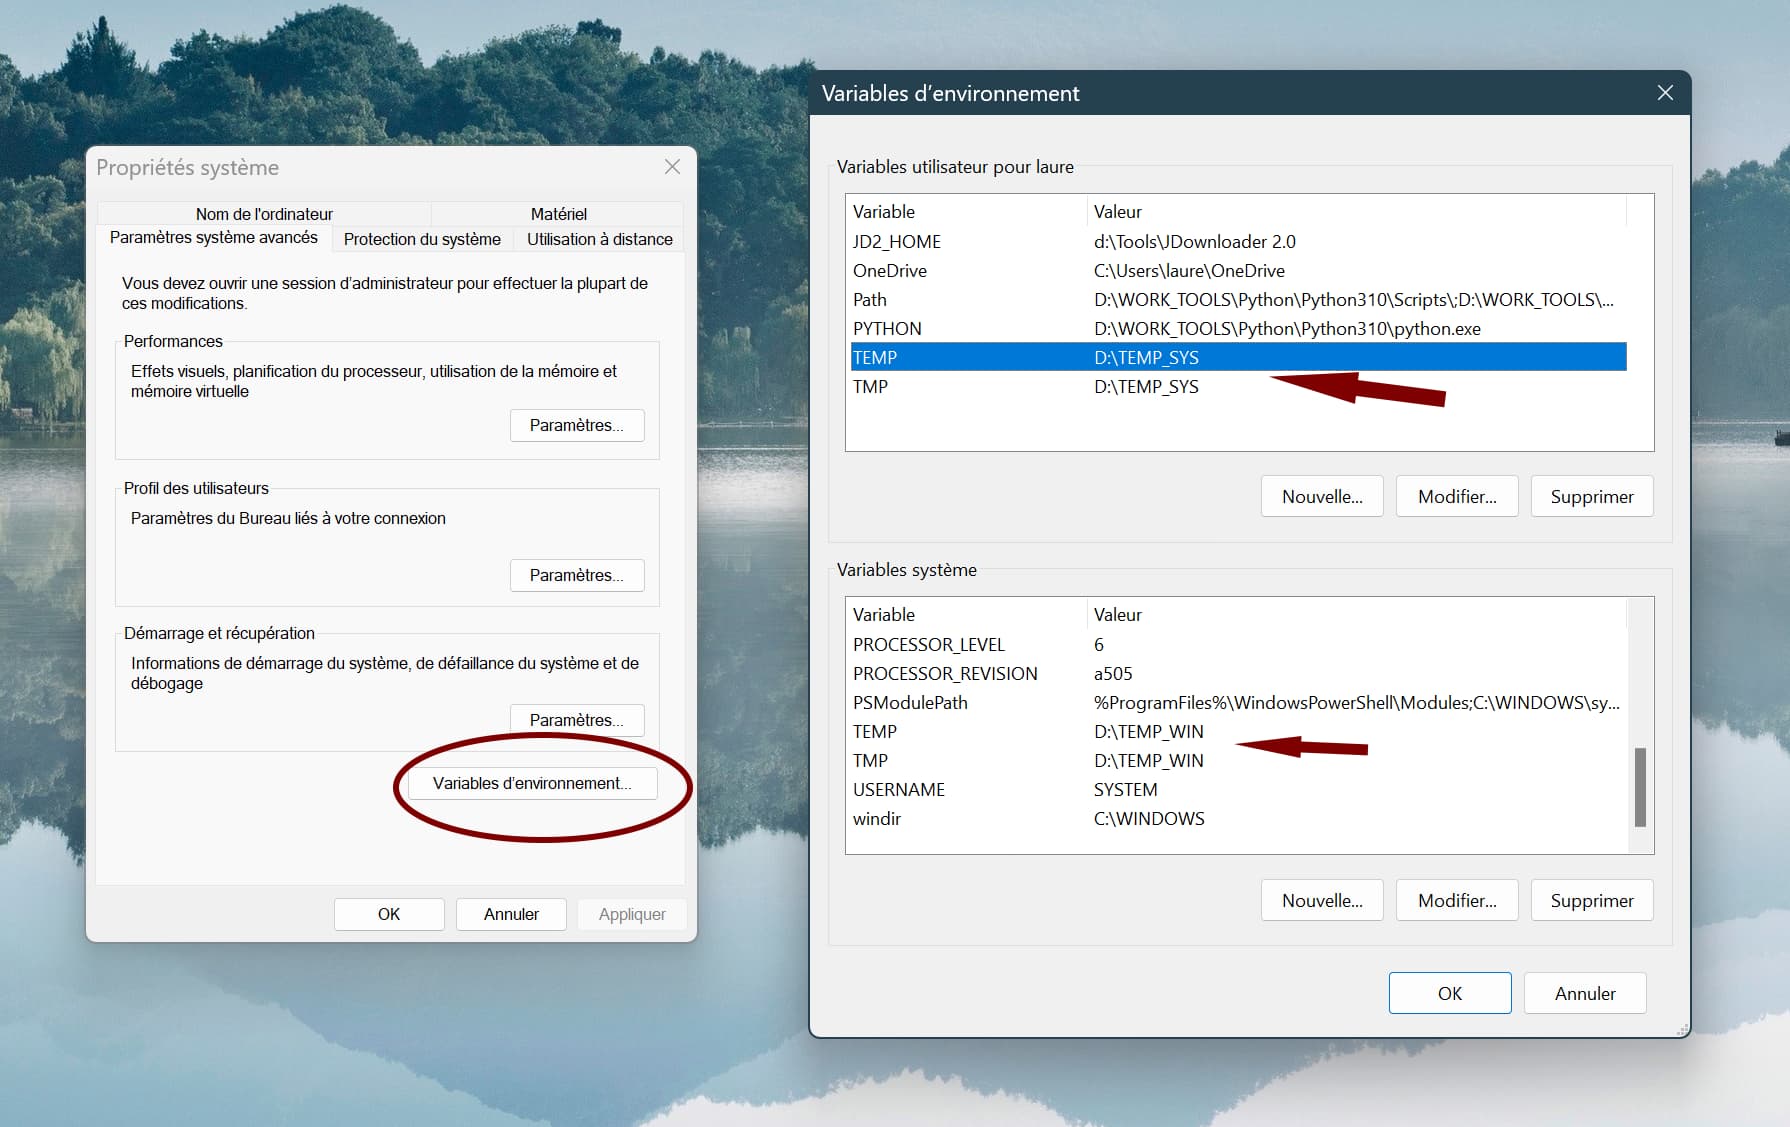Click Paramètres button under Performances
Viewport: 1790px width, 1127px height.
click(577, 425)
